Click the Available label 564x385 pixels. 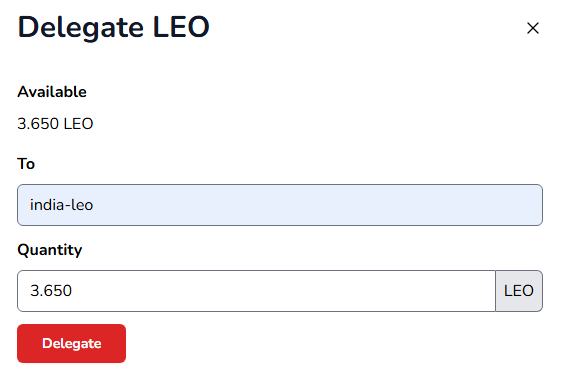[52, 92]
